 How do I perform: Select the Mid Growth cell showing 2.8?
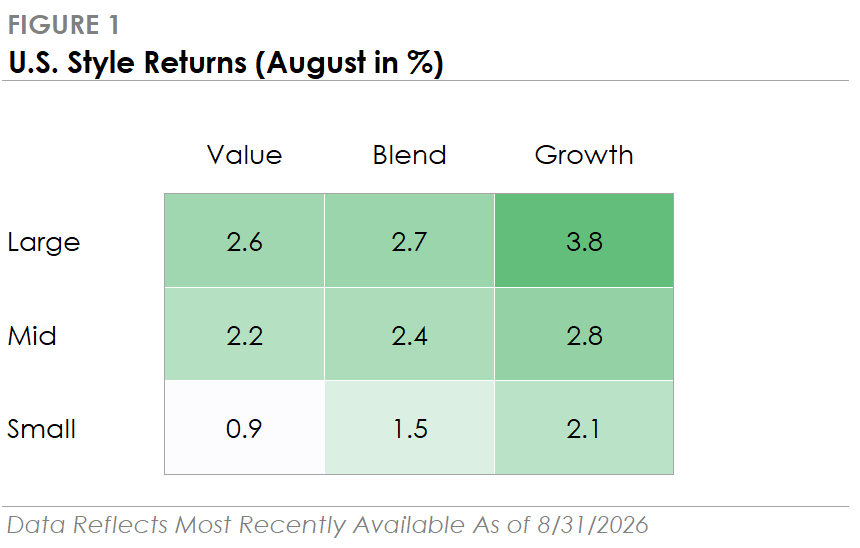tap(584, 334)
